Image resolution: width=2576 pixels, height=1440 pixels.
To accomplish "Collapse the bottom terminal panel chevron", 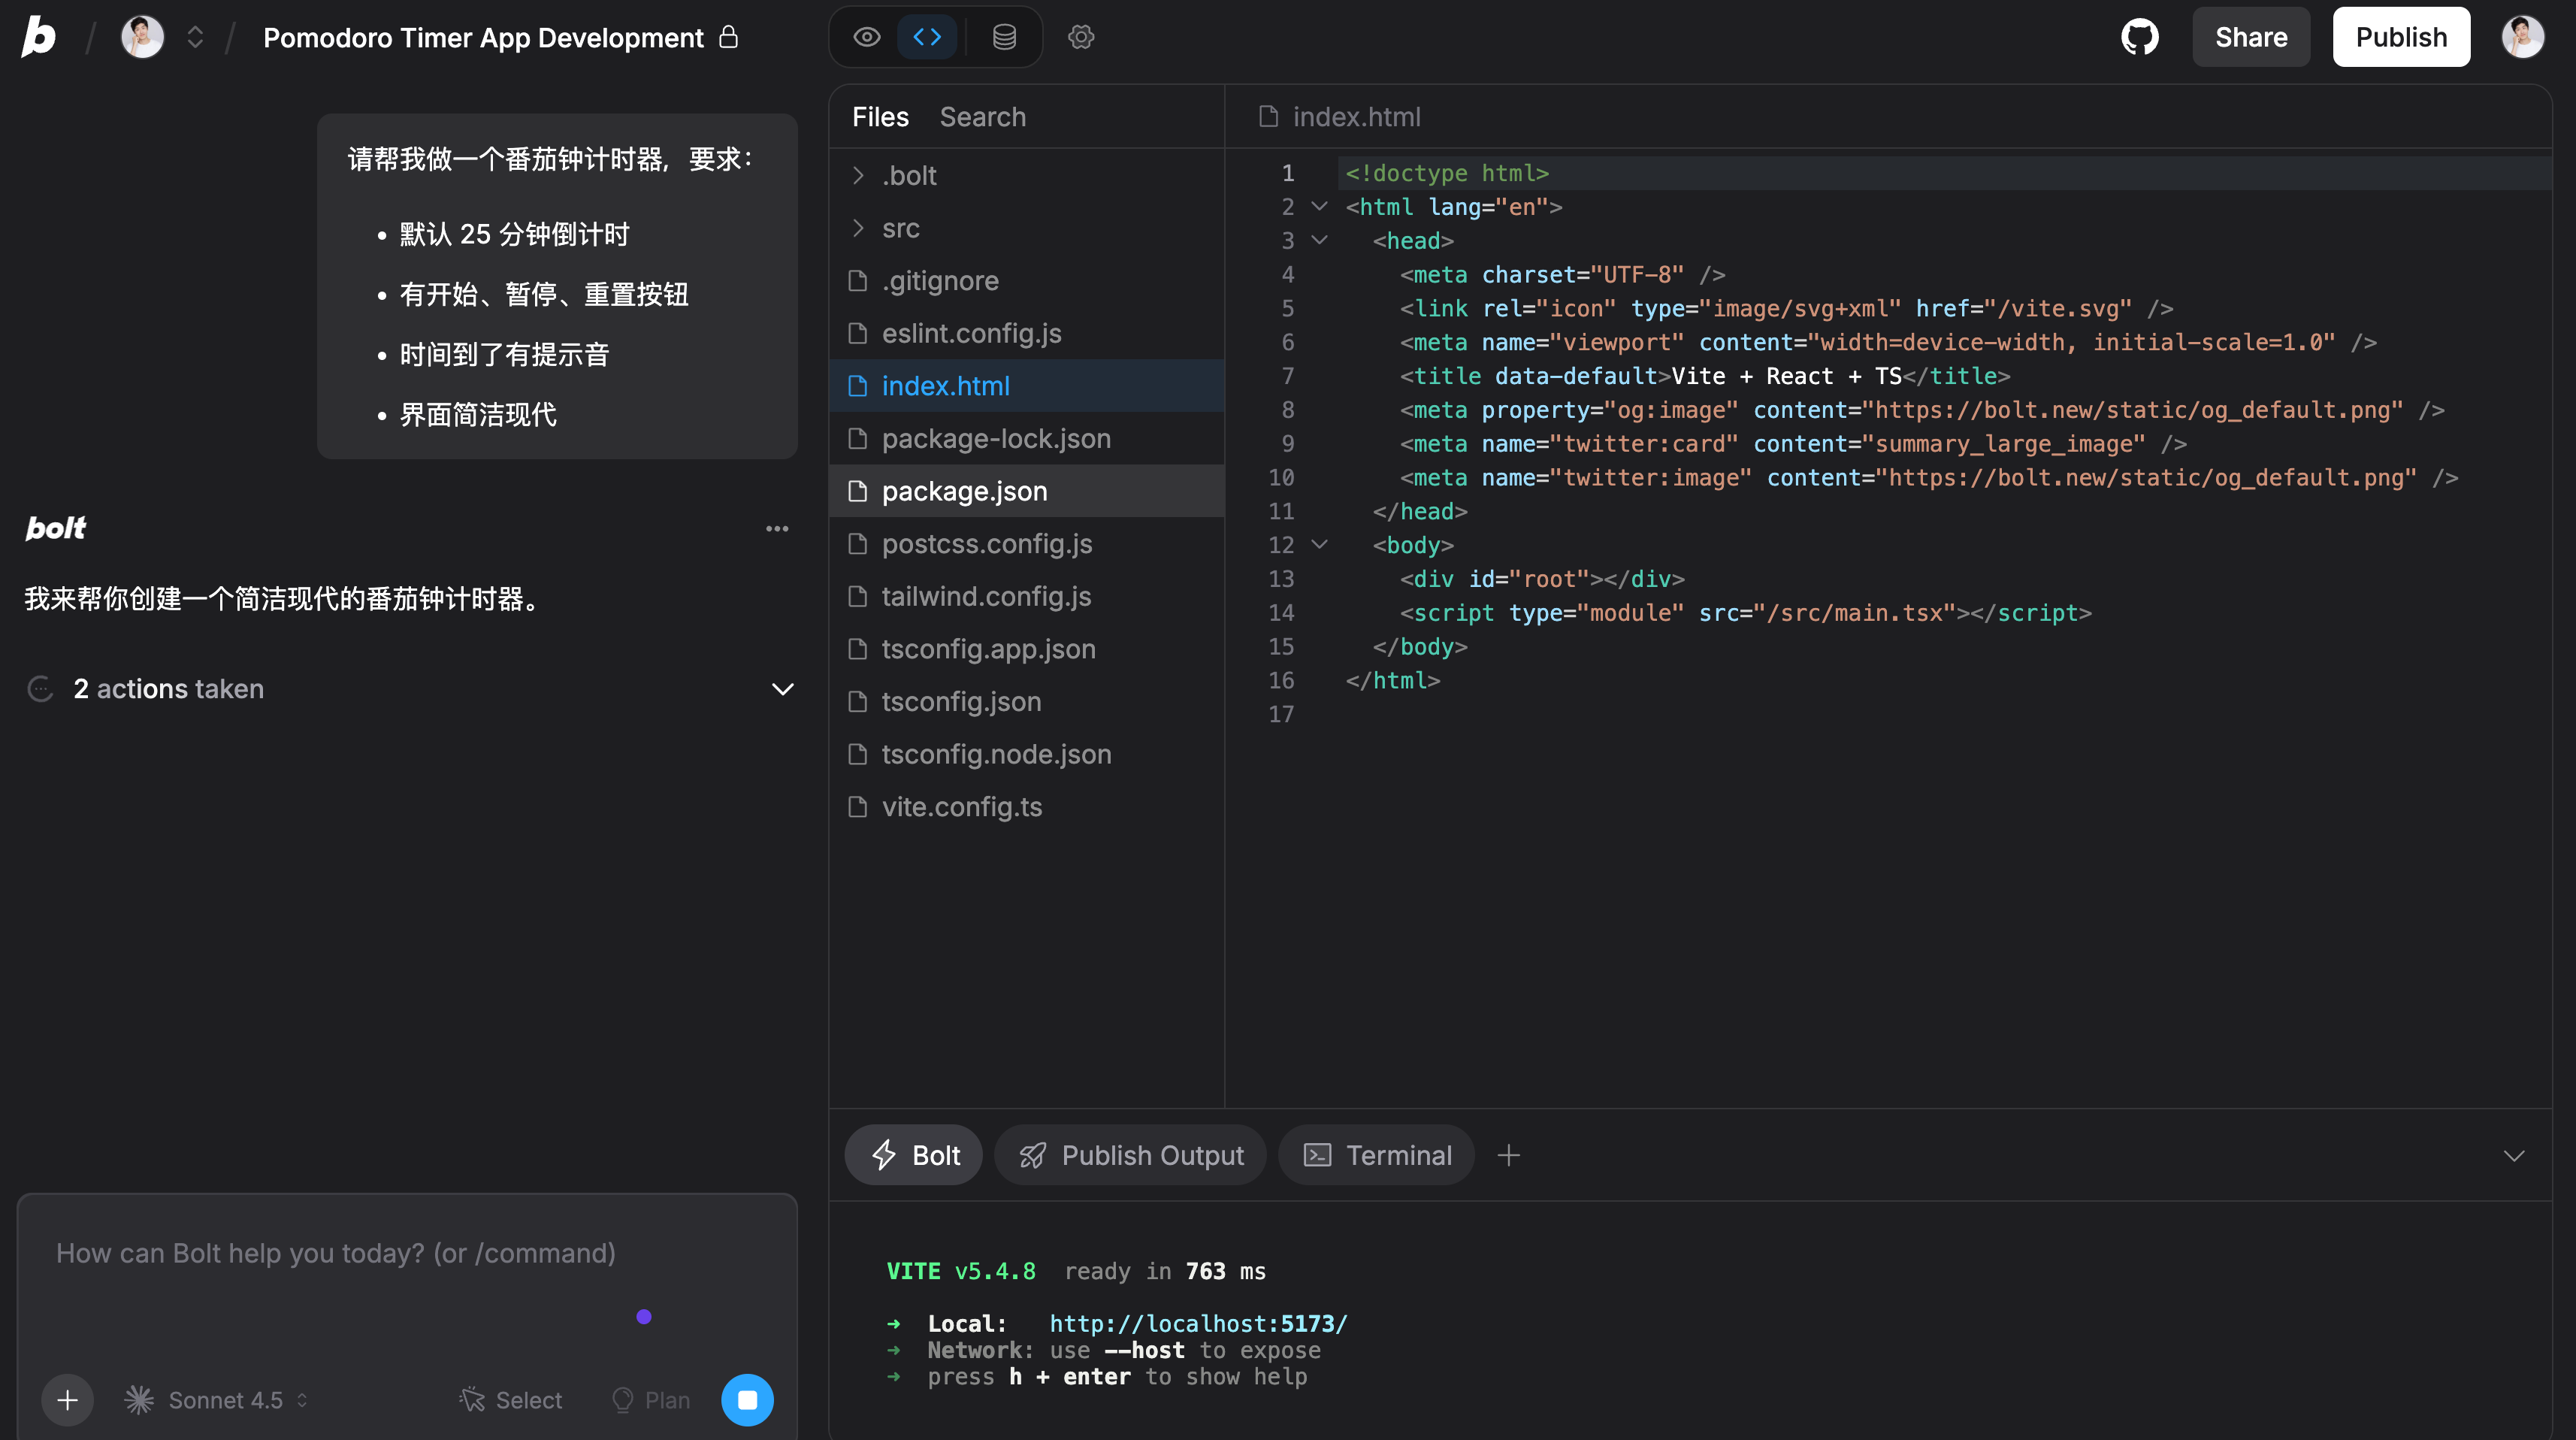I will 2513,1156.
